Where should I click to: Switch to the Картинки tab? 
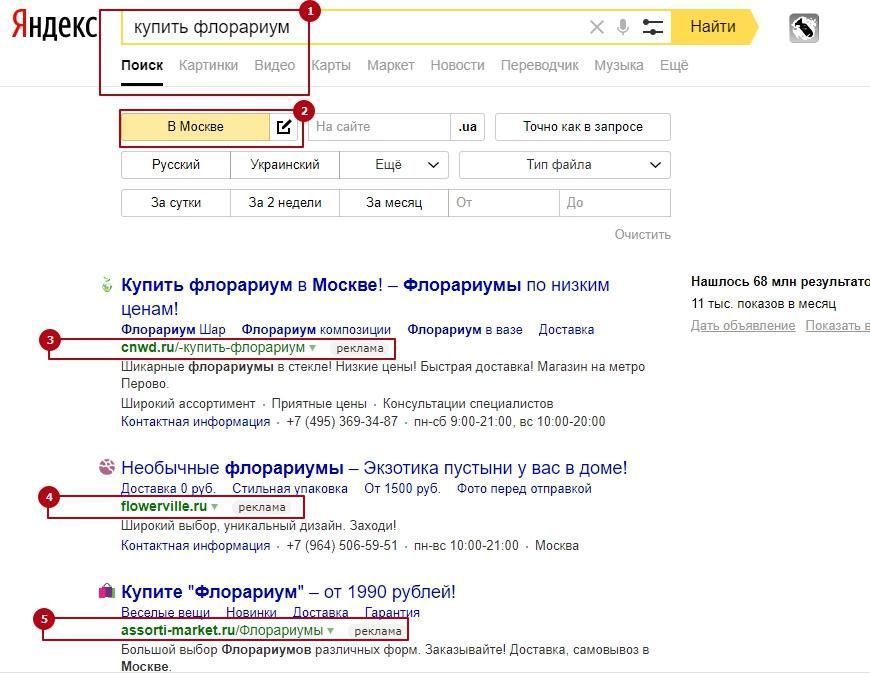208,65
